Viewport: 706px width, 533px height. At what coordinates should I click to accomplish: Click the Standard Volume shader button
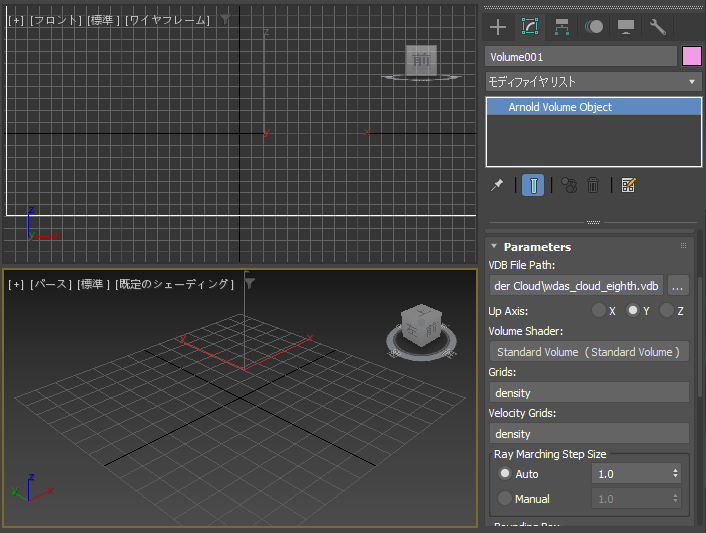coord(588,351)
